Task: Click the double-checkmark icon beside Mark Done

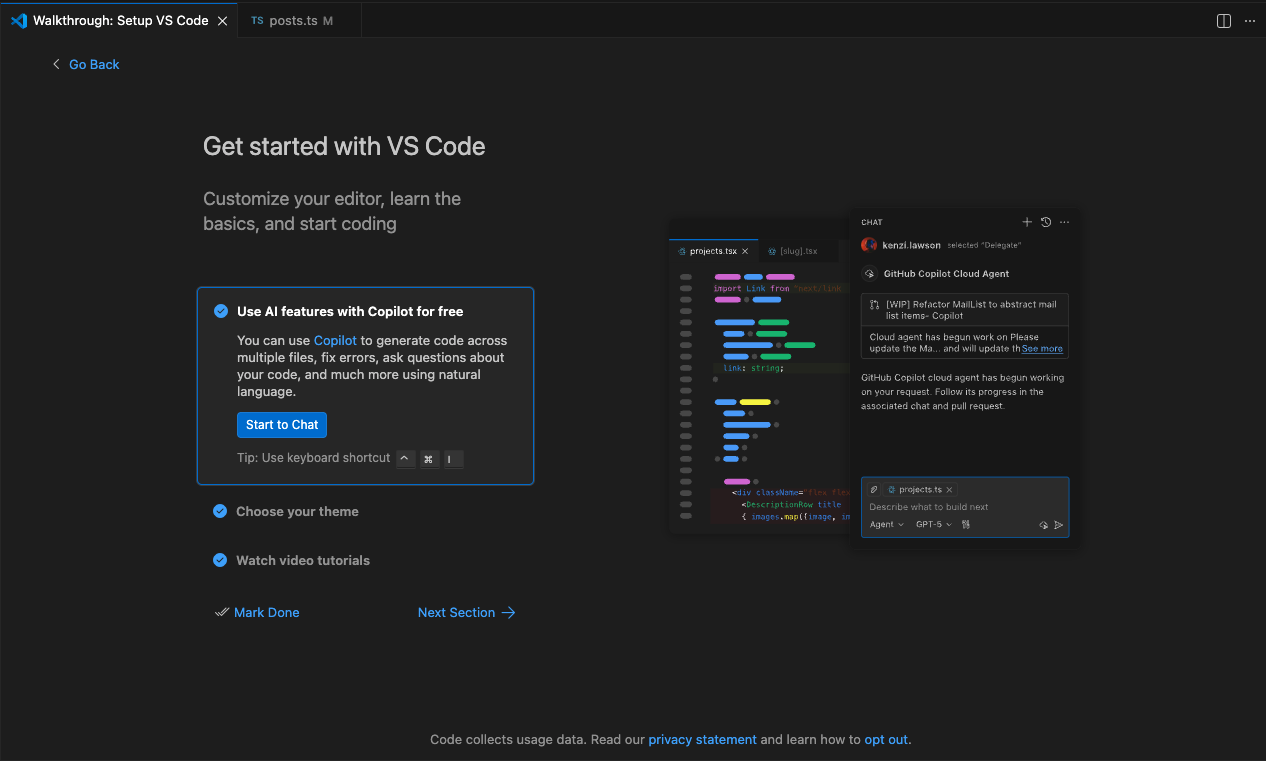Action: (x=222, y=612)
